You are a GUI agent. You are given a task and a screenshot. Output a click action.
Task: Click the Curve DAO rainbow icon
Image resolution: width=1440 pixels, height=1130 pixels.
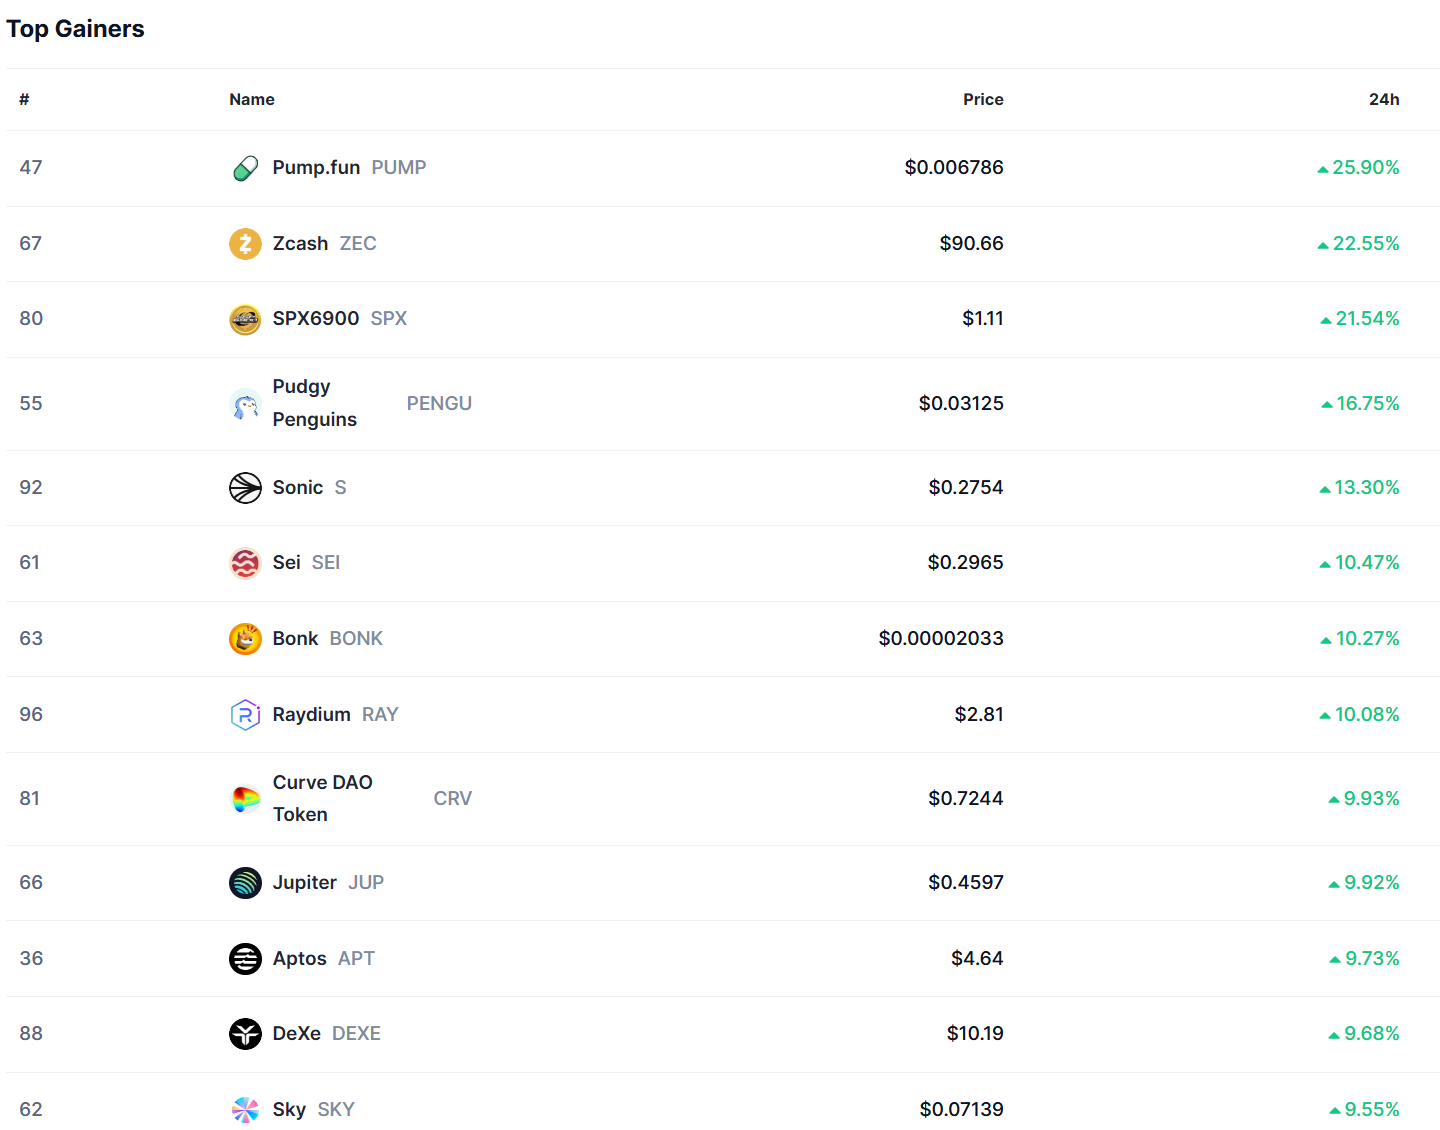(245, 799)
